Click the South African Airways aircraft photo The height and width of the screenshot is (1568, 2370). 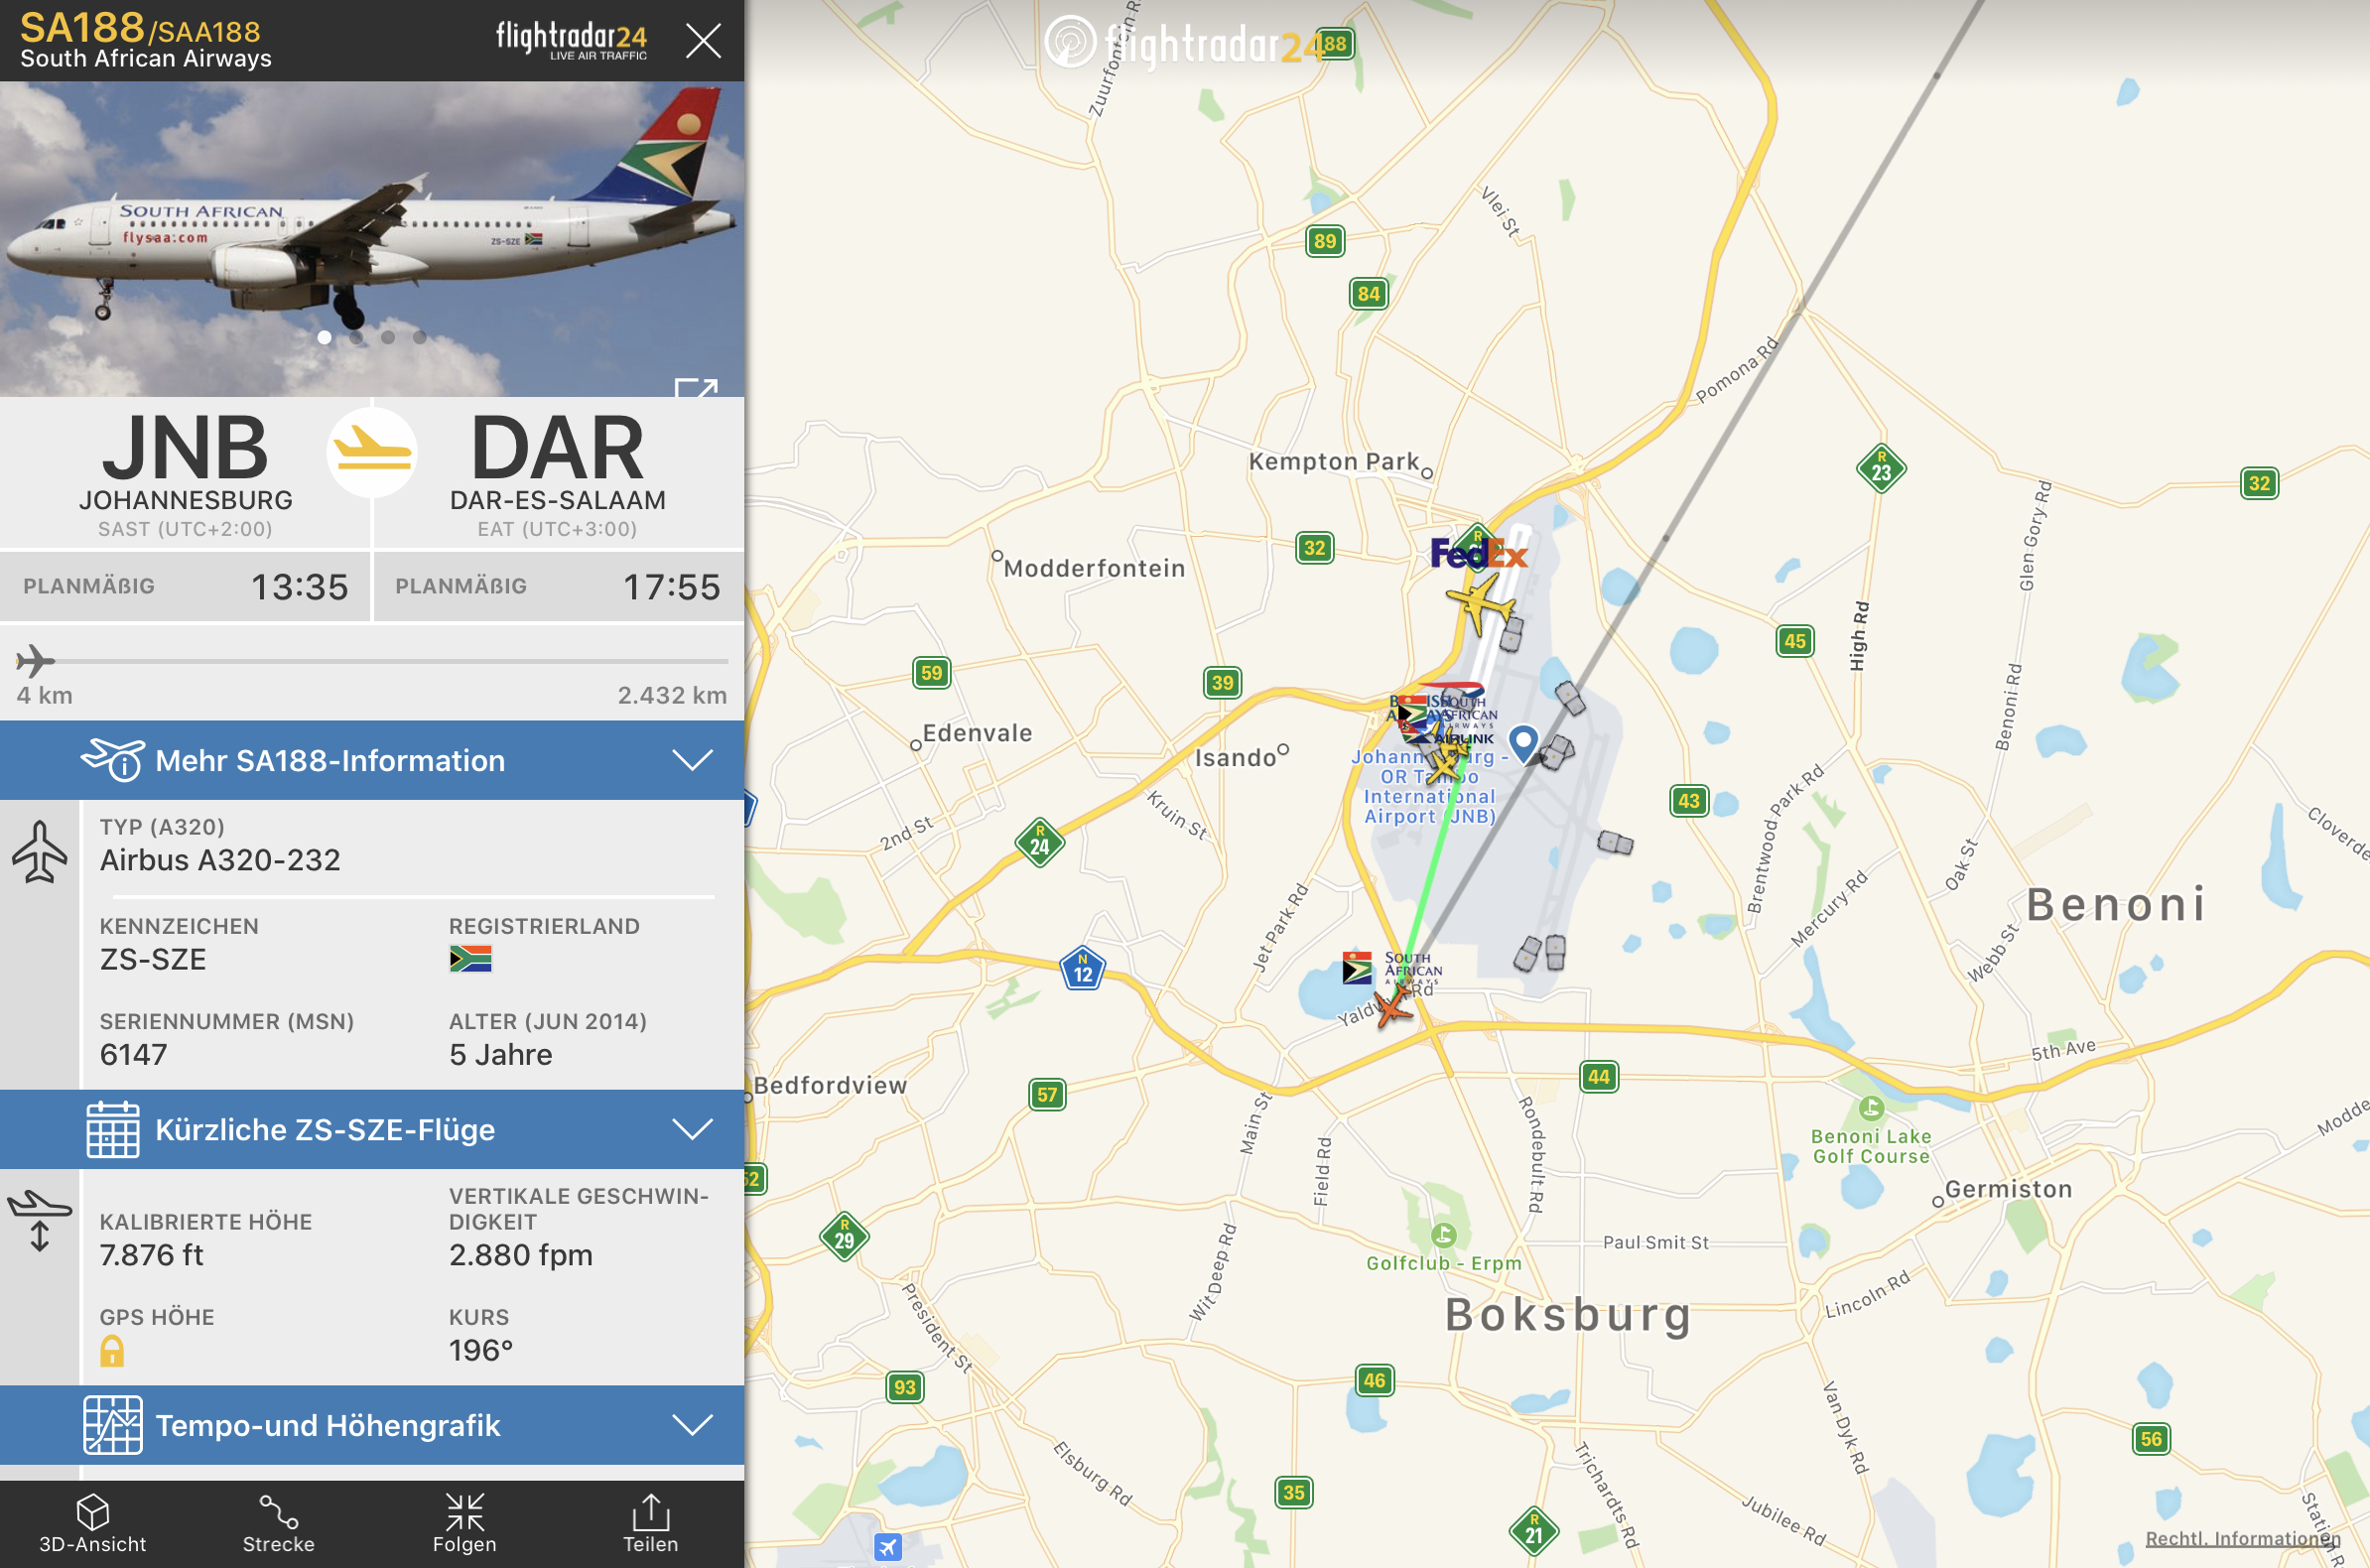click(x=372, y=238)
